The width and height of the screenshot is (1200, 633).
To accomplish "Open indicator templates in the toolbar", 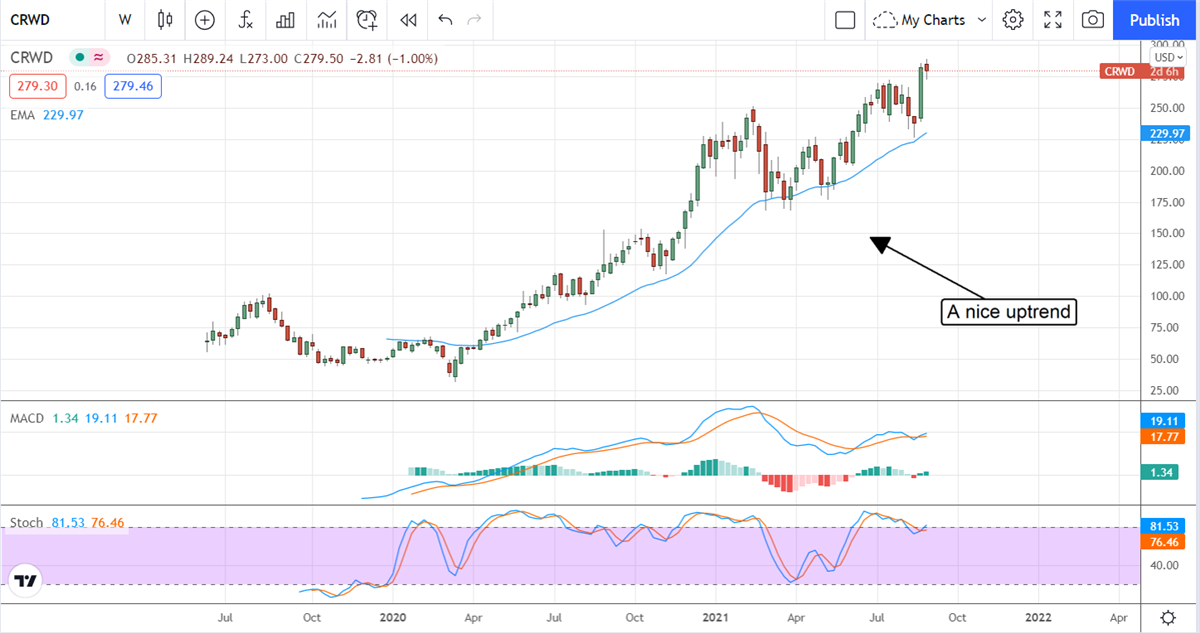I will click(x=326, y=19).
